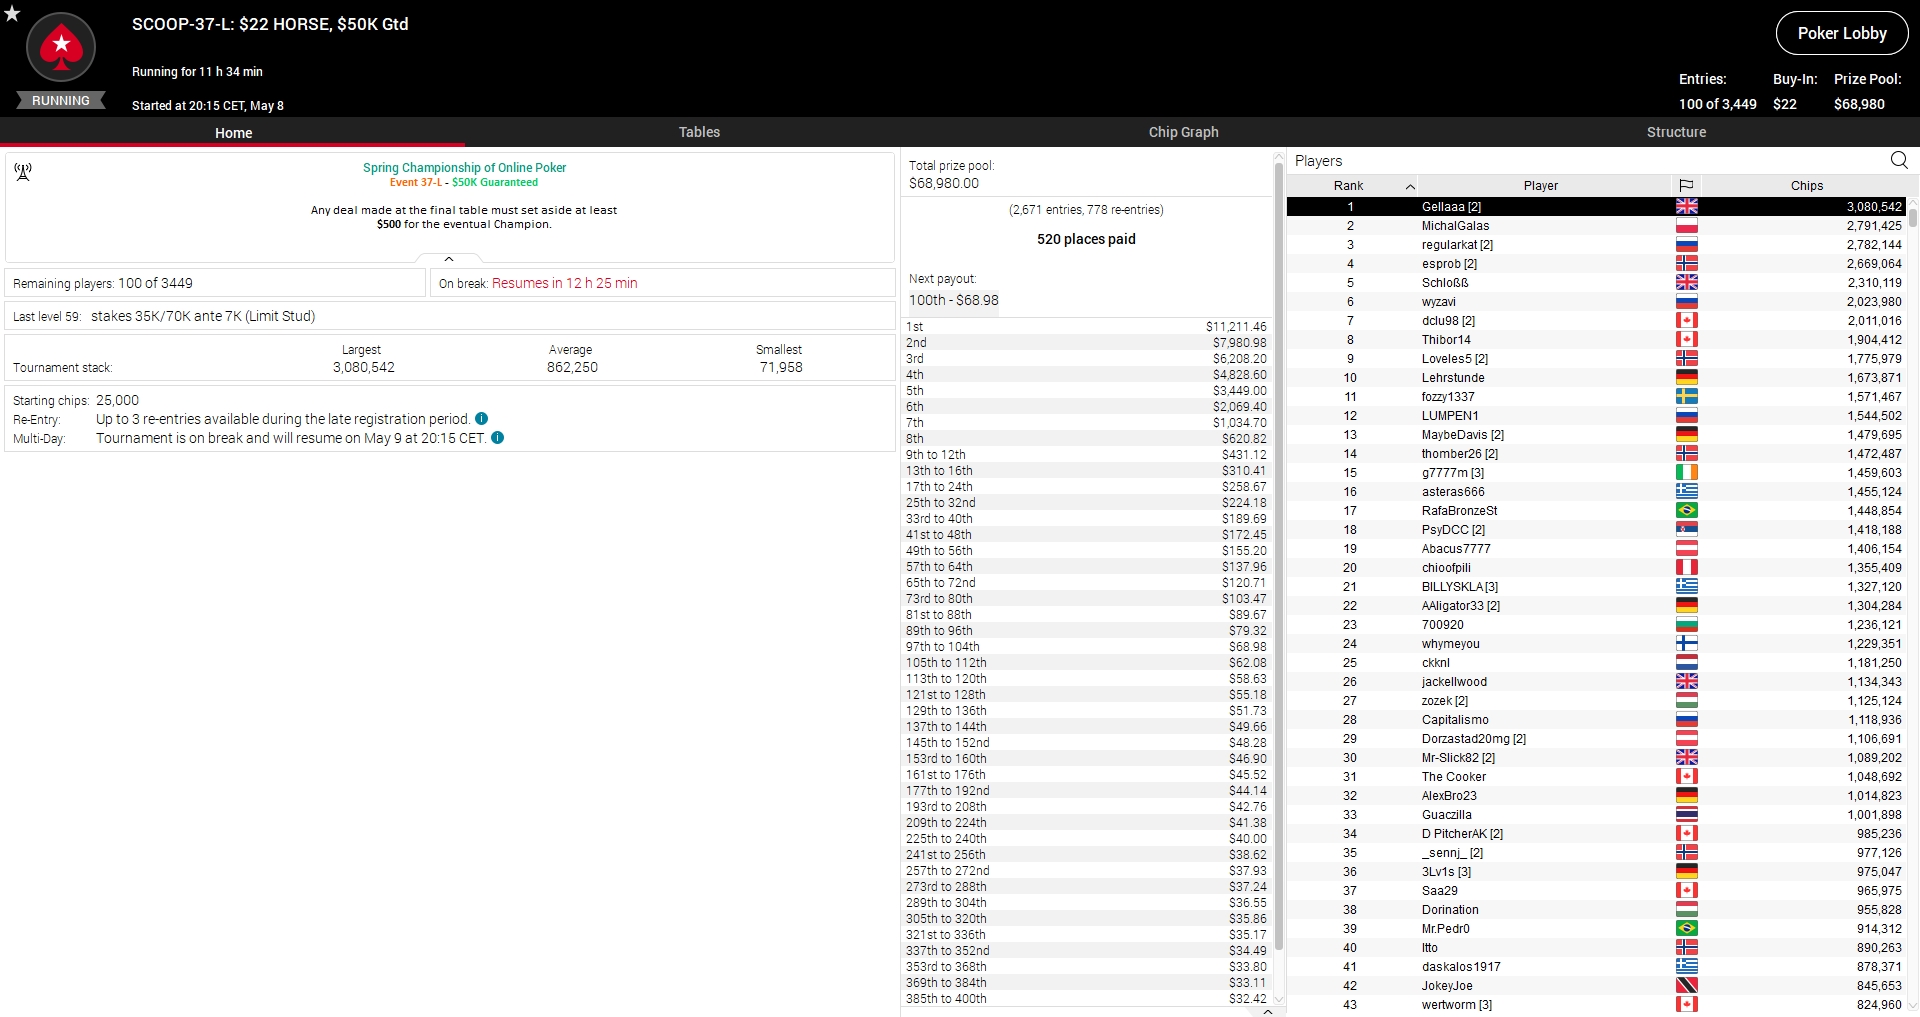Select player row Guaczilla
The image size is (1920, 1017).
[1596, 815]
